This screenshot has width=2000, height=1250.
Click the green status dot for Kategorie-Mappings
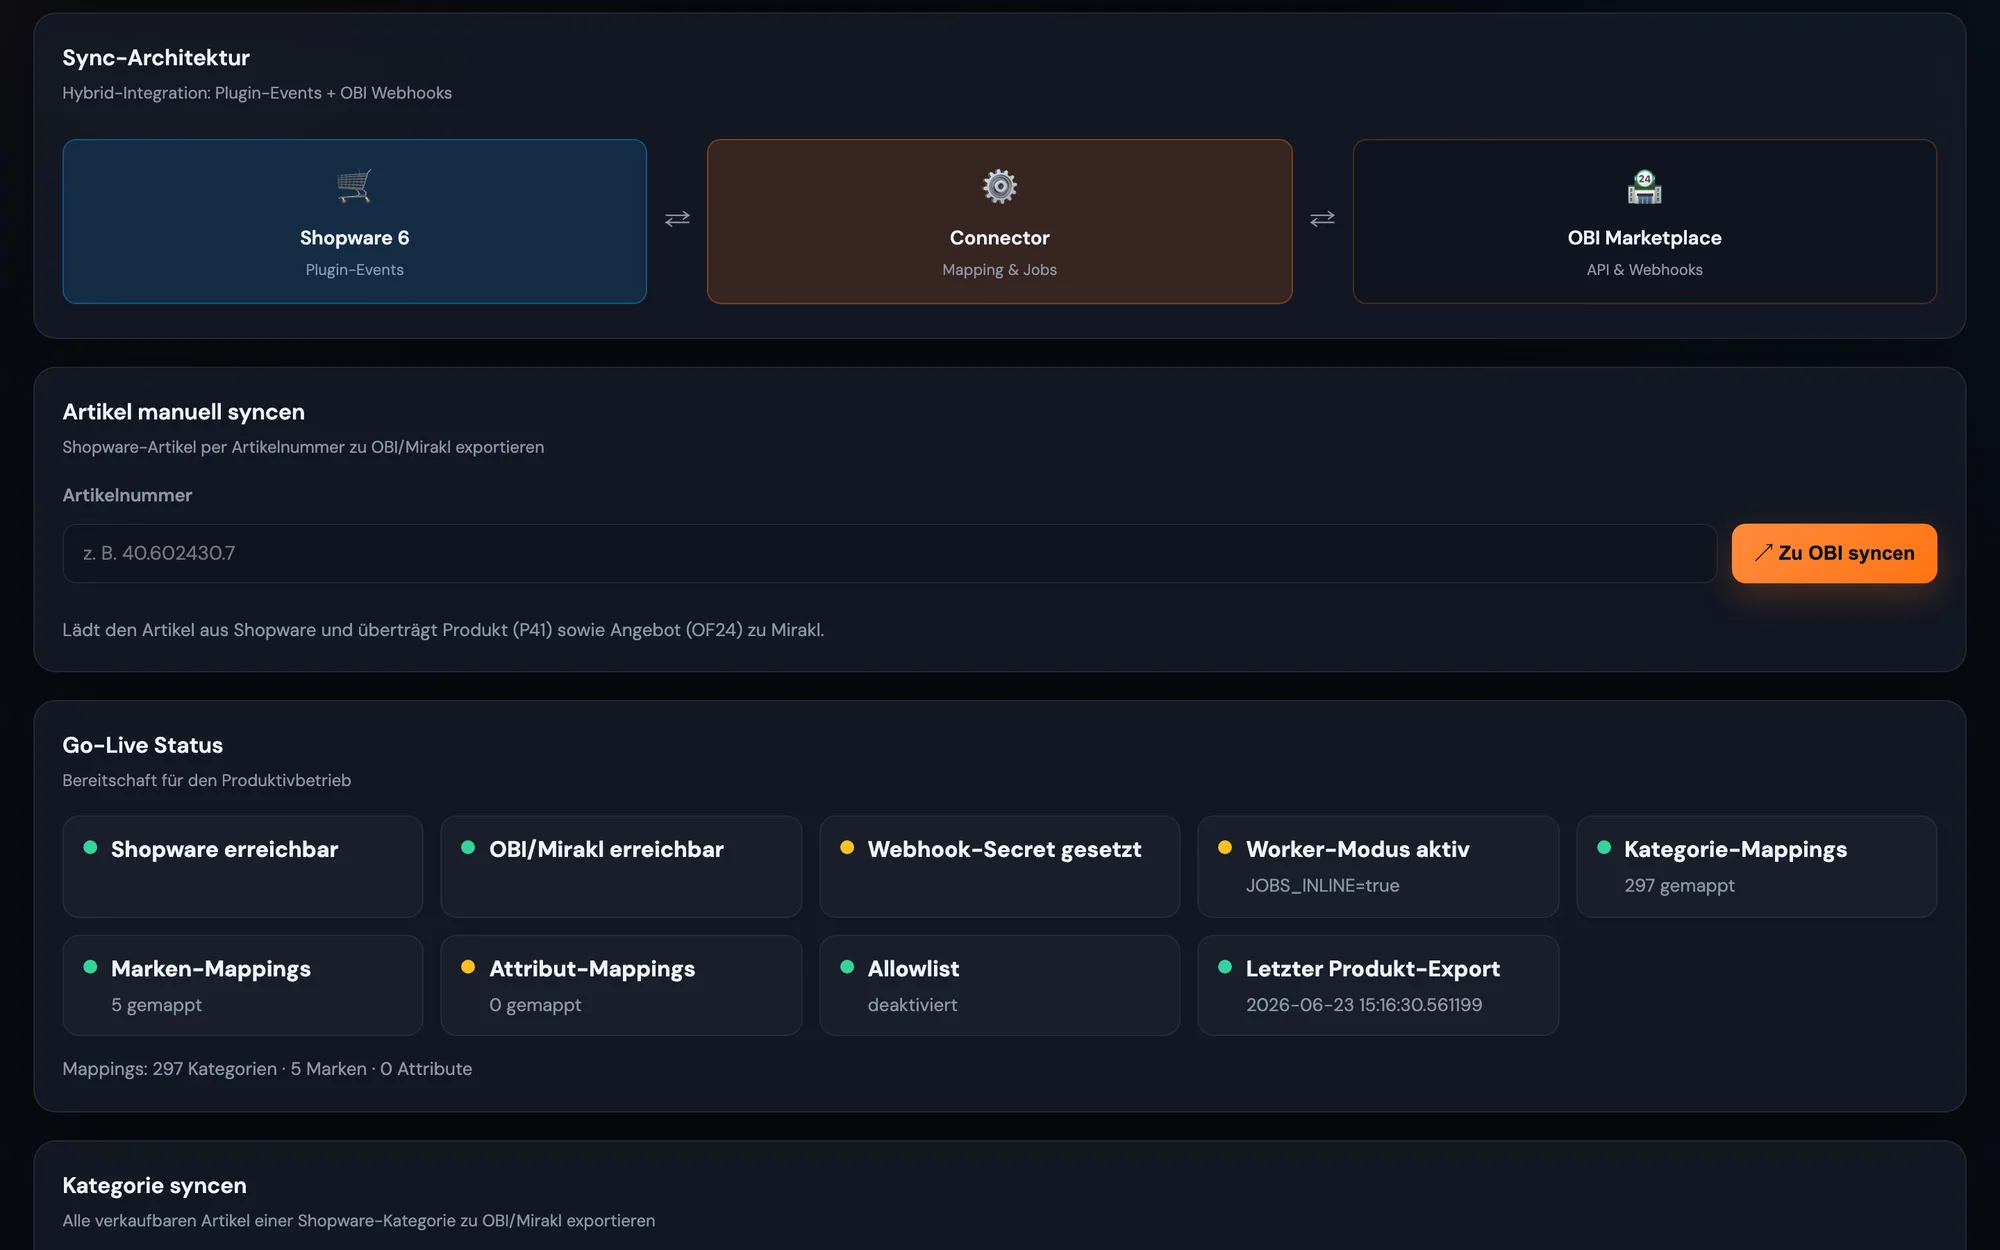tap(1604, 847)
